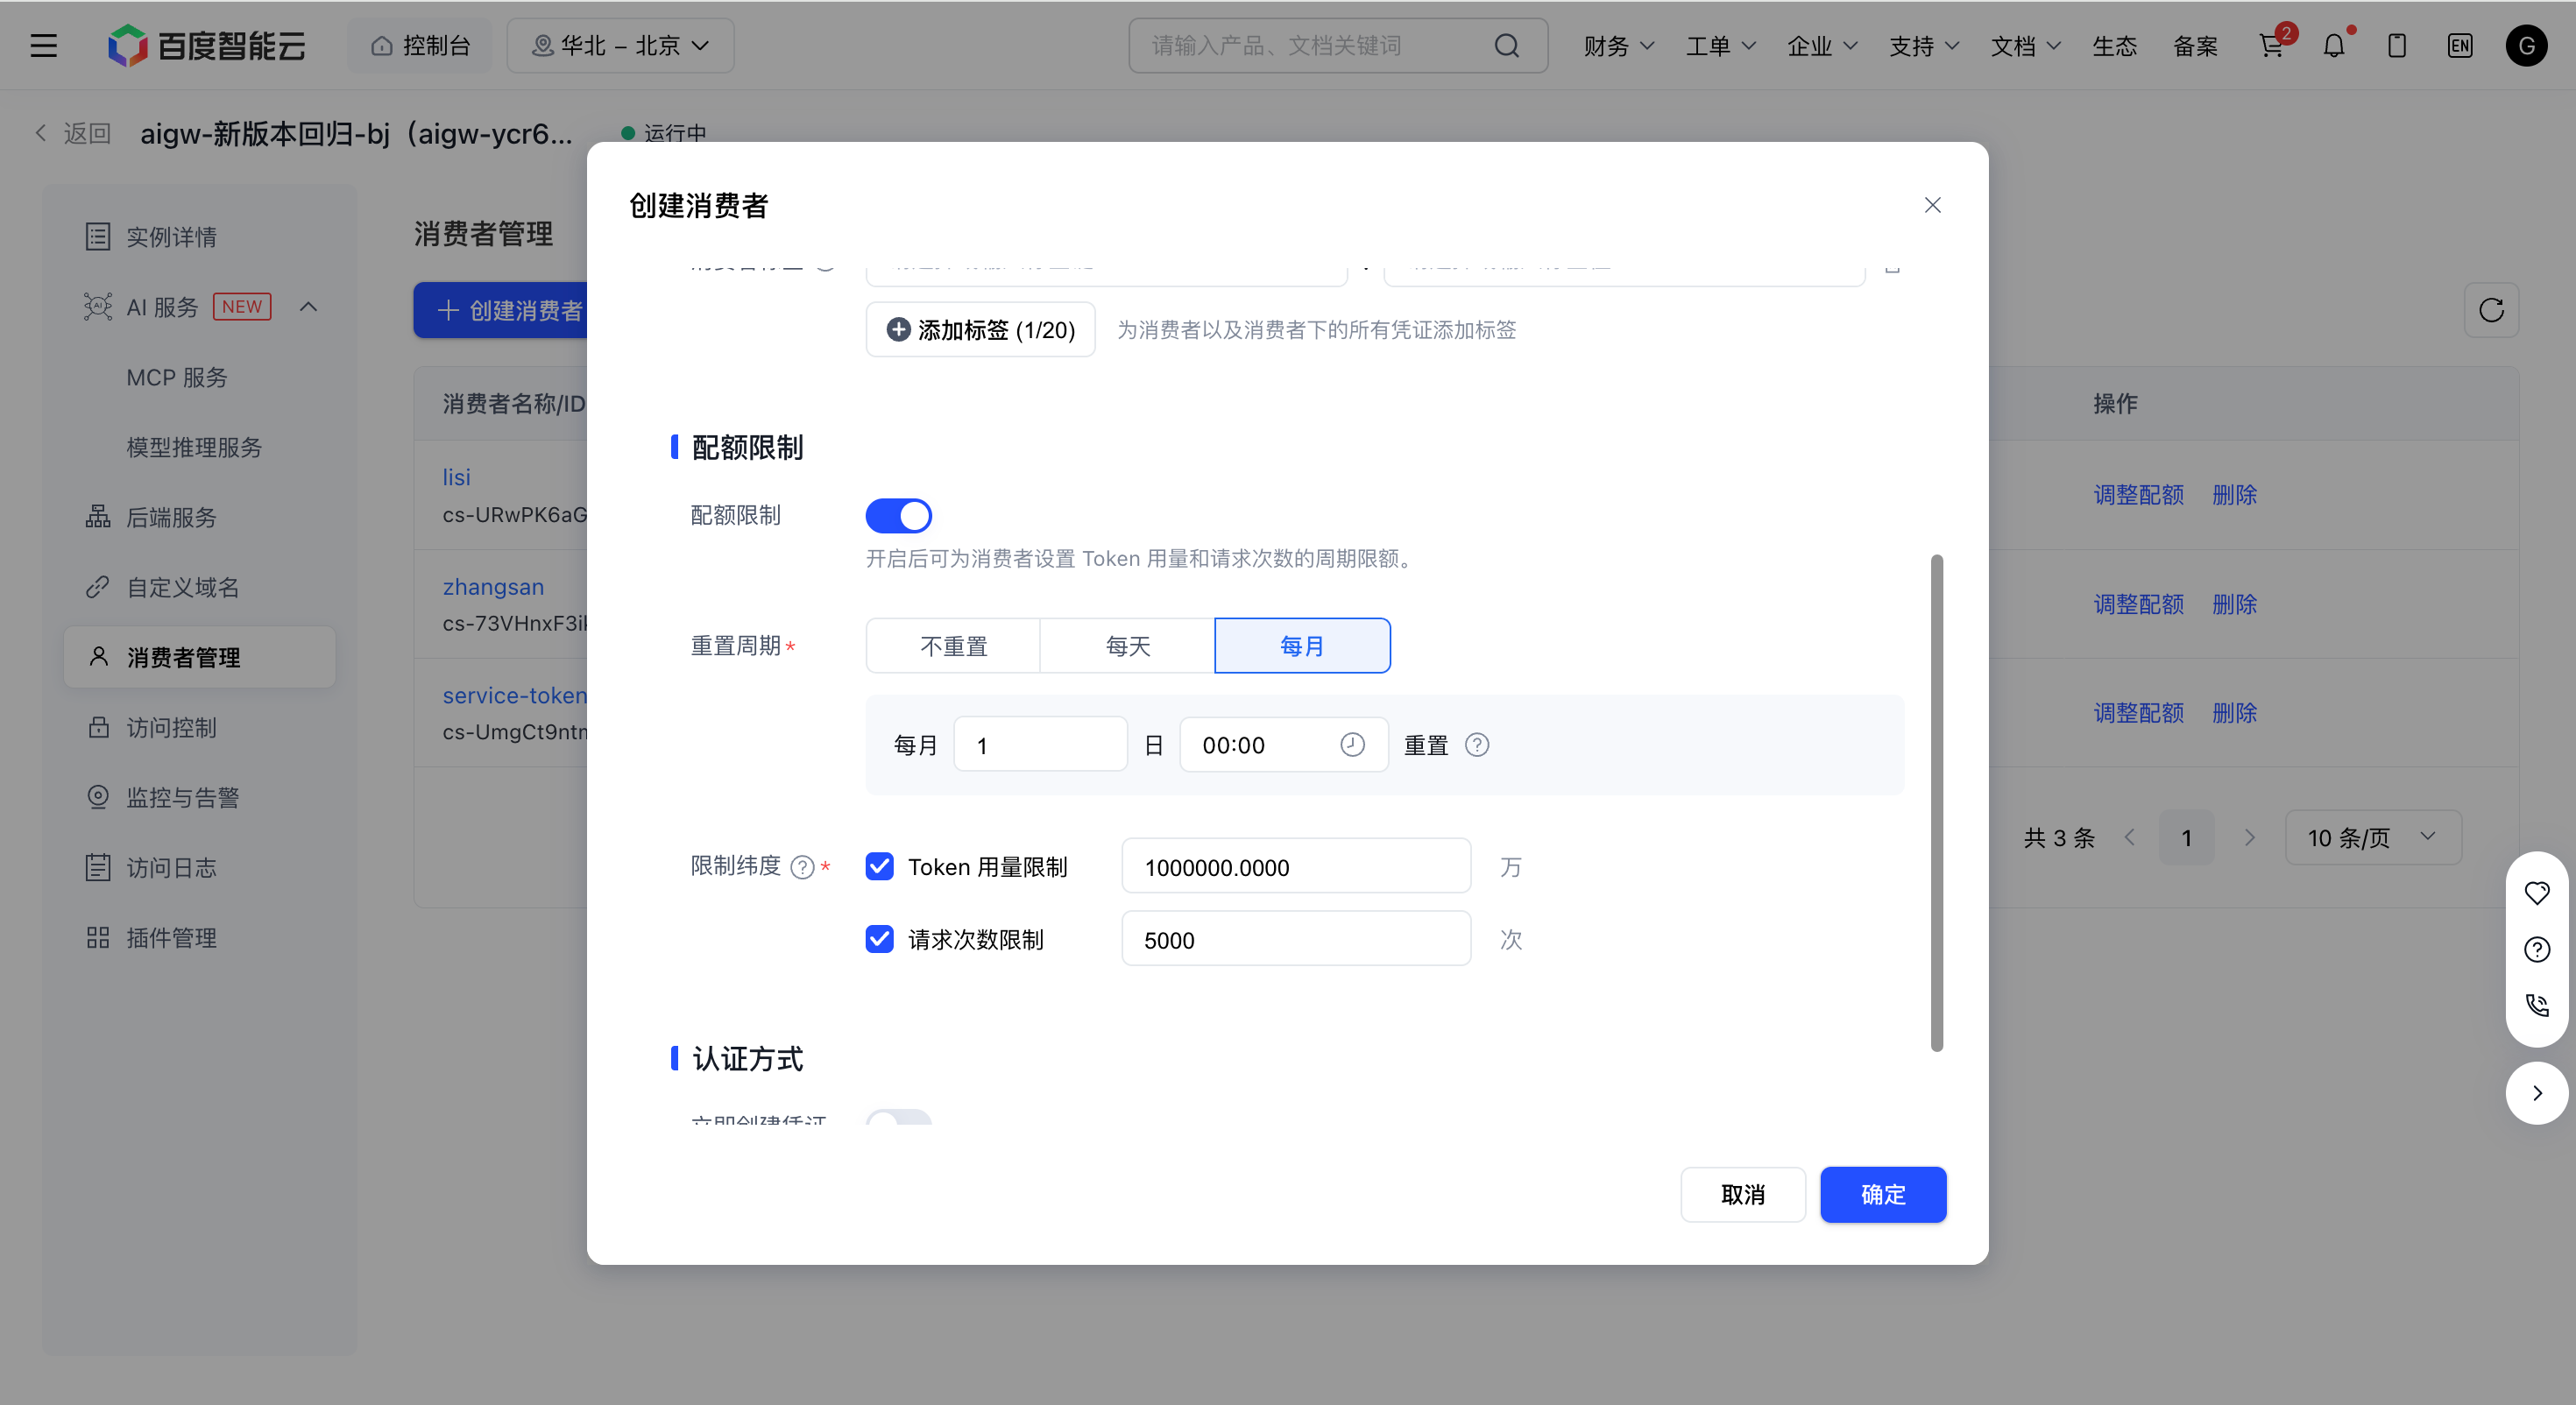Viewport: 2576px width, 1405px height.
Task: Click 删除 for the zhangsan row
Action: [x=2234, y=604]
